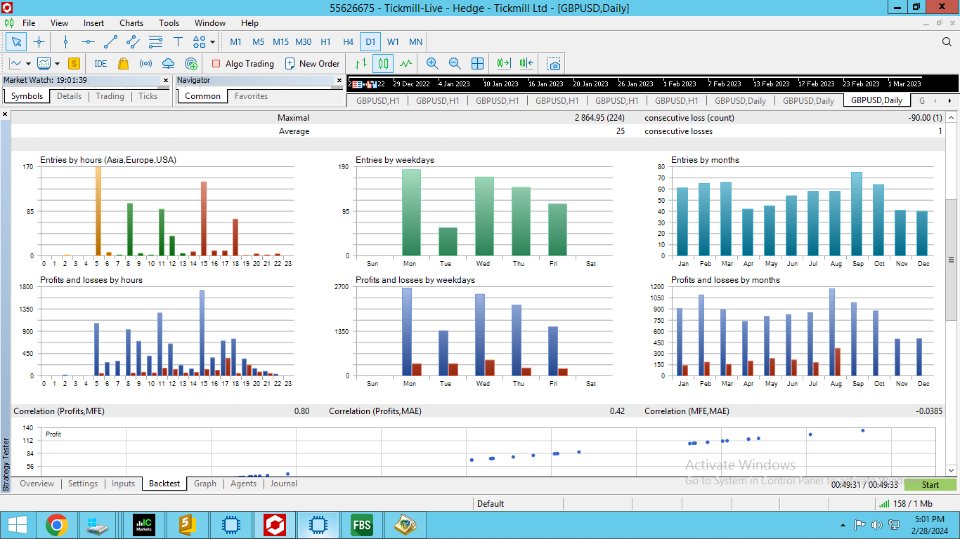Viewport: 960px width, 539px height.
Task: Click the gold dollar trading icon
Action: point(73,64)
